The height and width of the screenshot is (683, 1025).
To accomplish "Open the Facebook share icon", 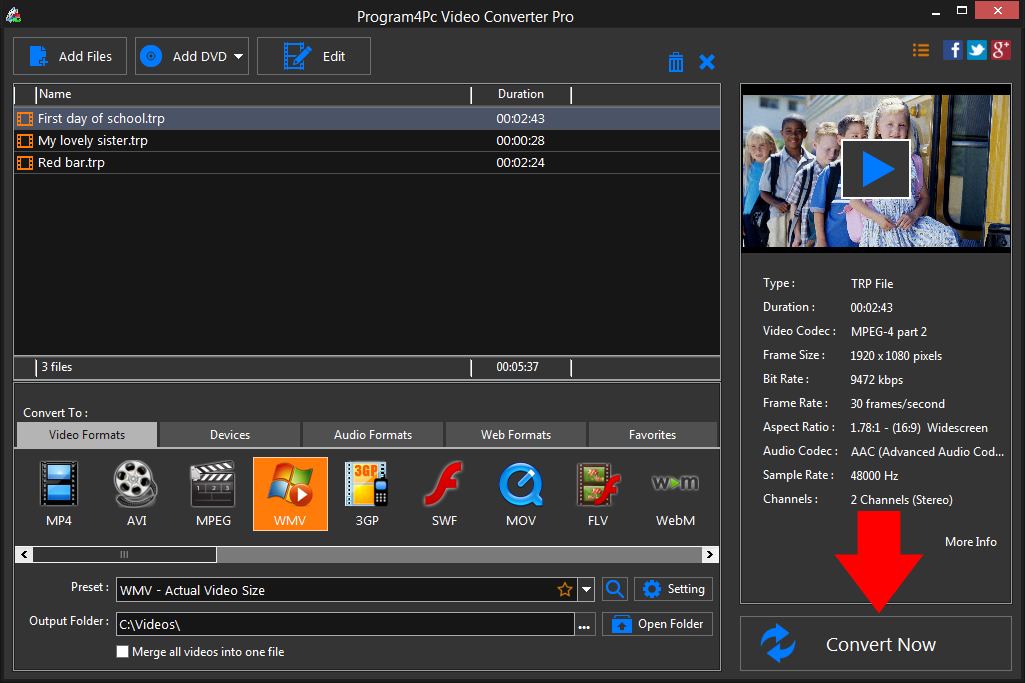I will (952, 49).
